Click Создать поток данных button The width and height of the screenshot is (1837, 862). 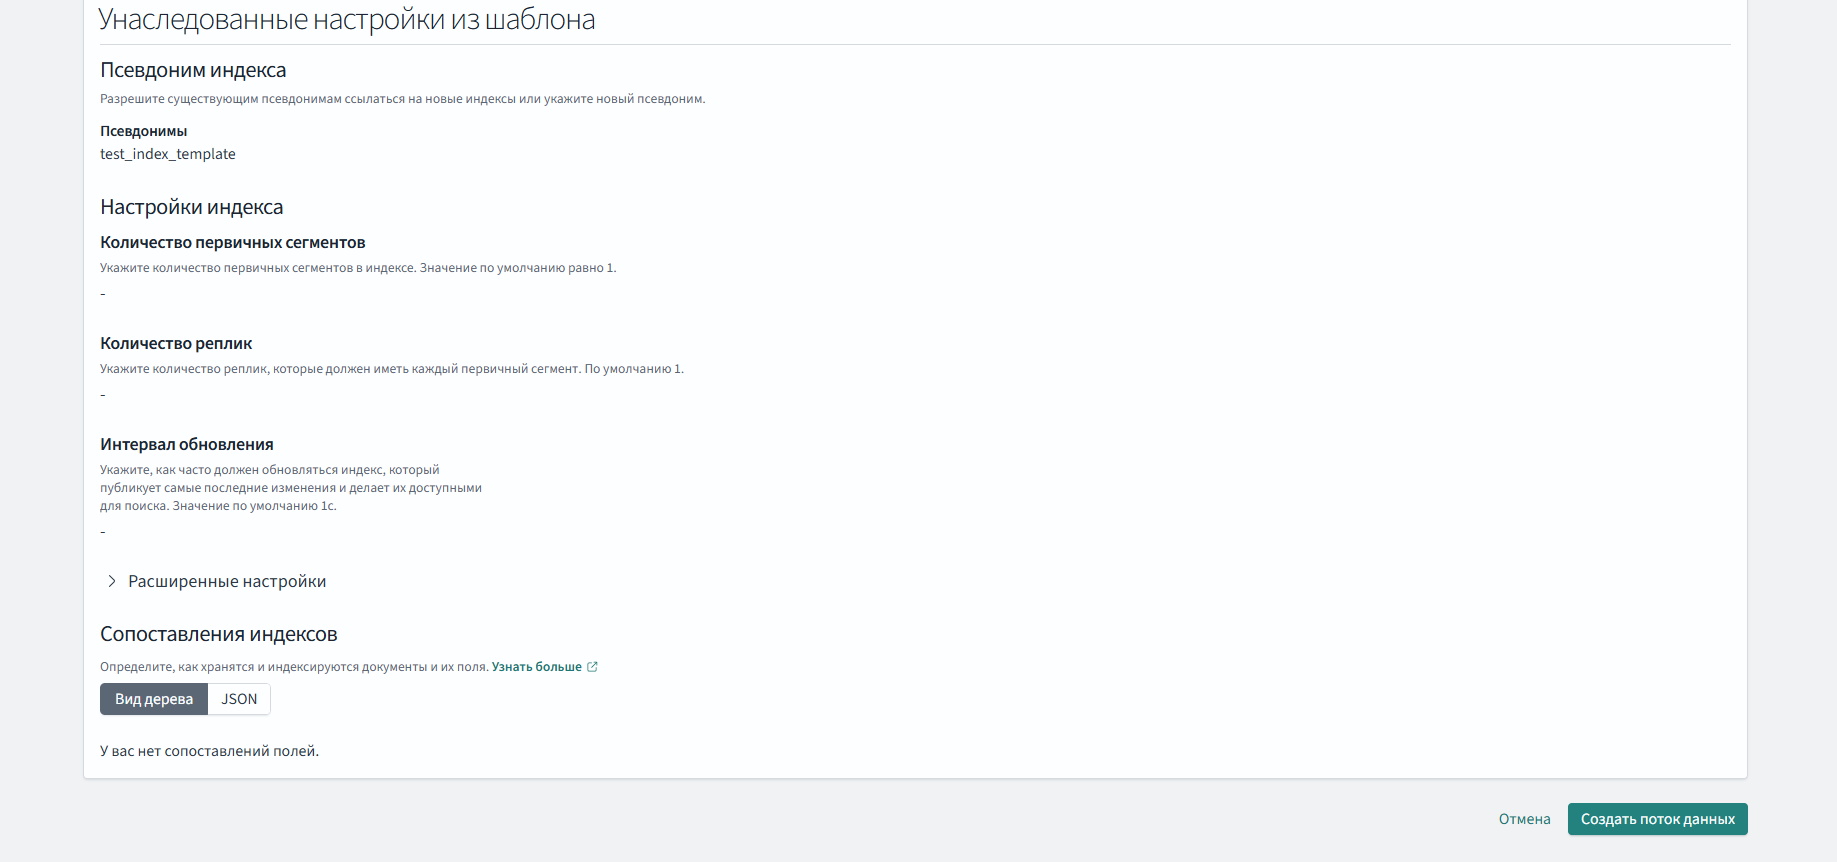pyautogui.click(x=1657, y=819)
